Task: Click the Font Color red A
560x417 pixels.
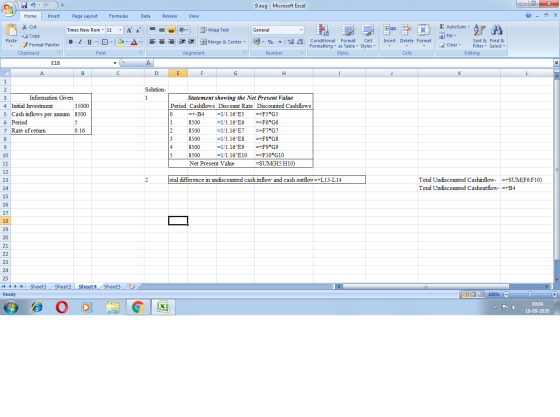Action: [x=134, y=42]
